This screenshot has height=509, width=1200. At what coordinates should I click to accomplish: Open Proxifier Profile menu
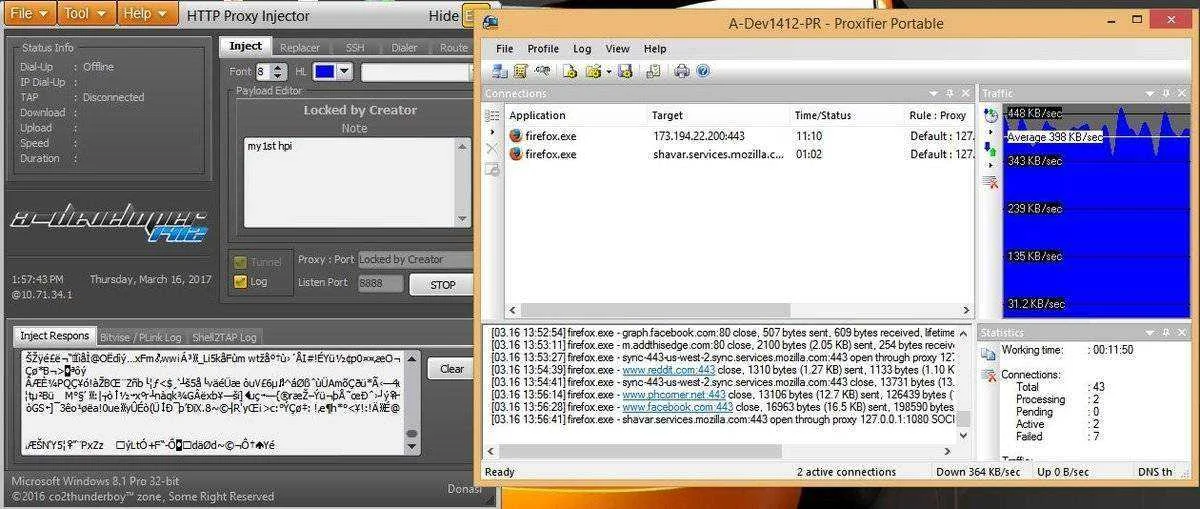point(543,48)
